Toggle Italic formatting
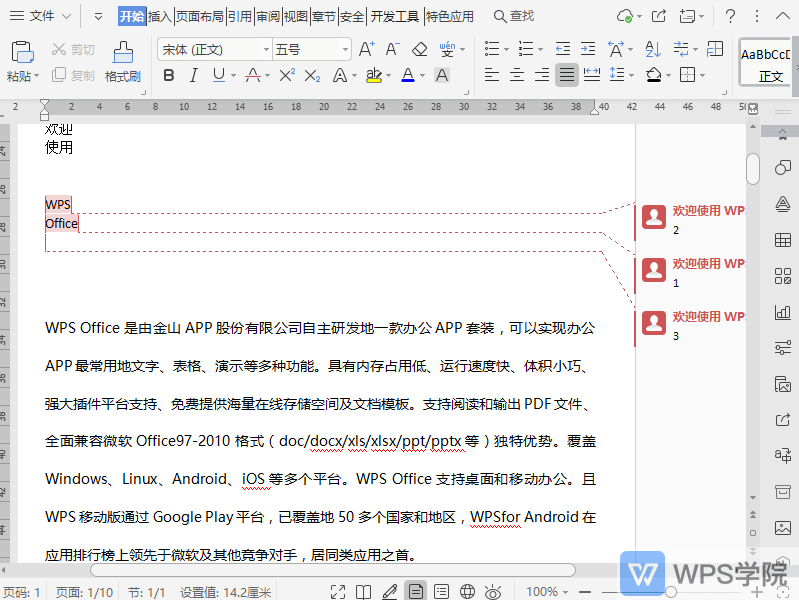 point(192,75)
